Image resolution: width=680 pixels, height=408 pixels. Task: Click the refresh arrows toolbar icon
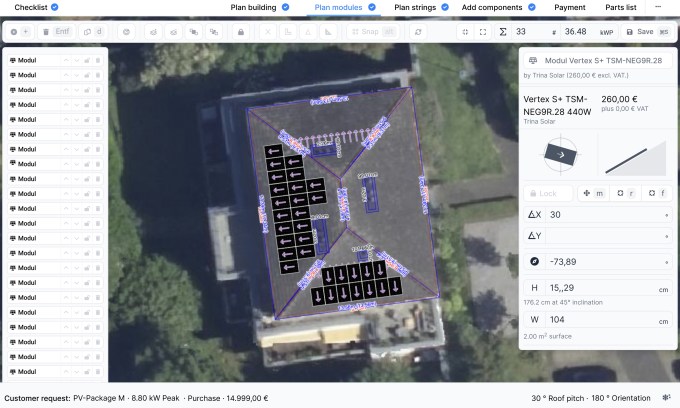coord(418,32)
